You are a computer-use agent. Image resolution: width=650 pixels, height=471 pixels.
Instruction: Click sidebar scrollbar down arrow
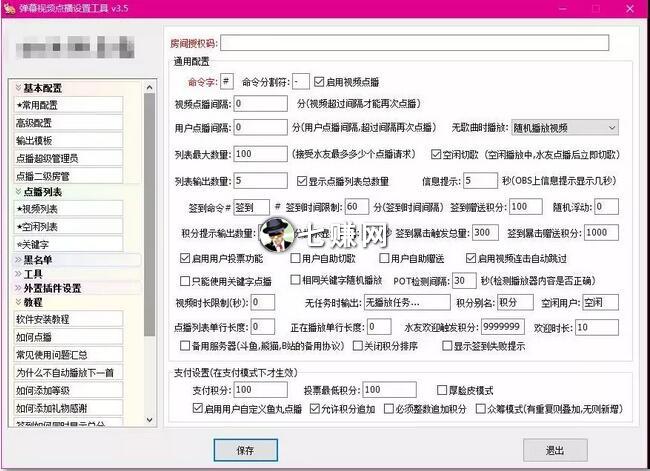[150, 420]
